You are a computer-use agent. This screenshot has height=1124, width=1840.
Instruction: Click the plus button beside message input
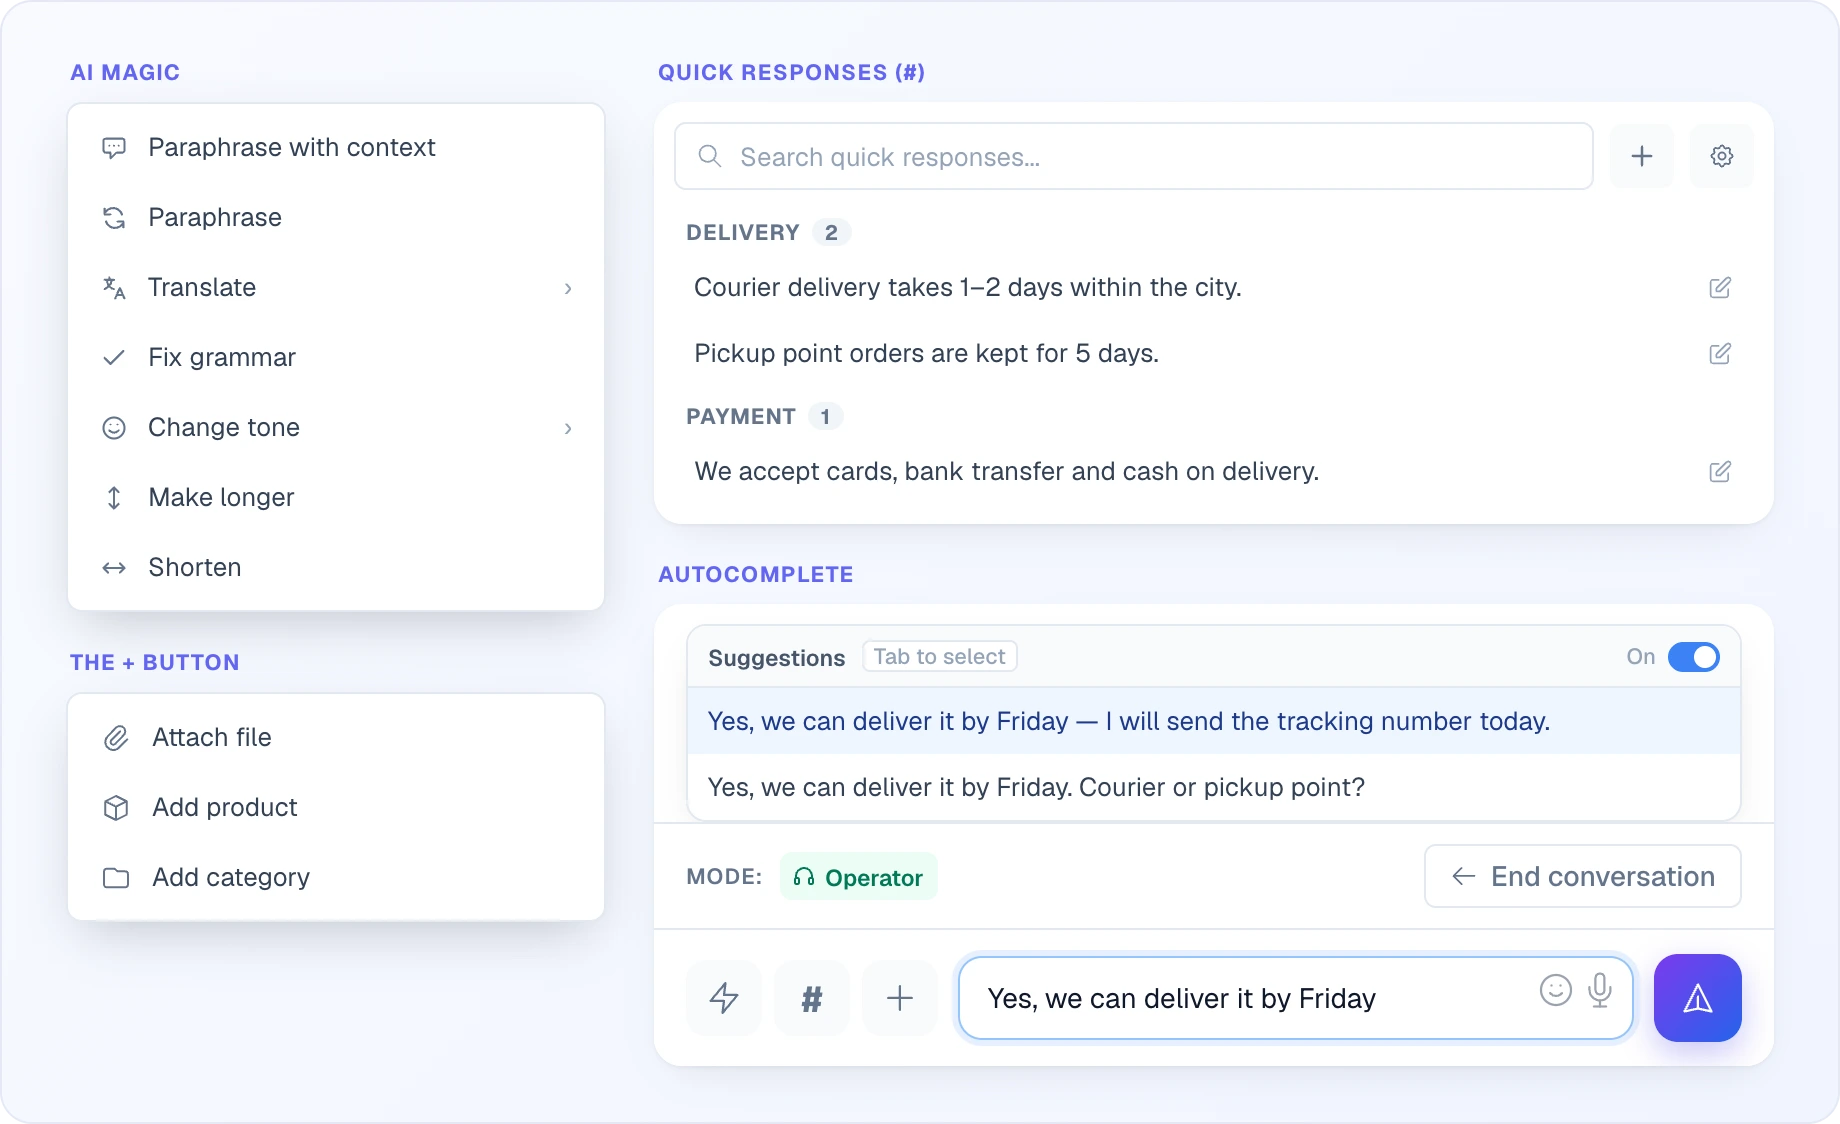[900, 998]
